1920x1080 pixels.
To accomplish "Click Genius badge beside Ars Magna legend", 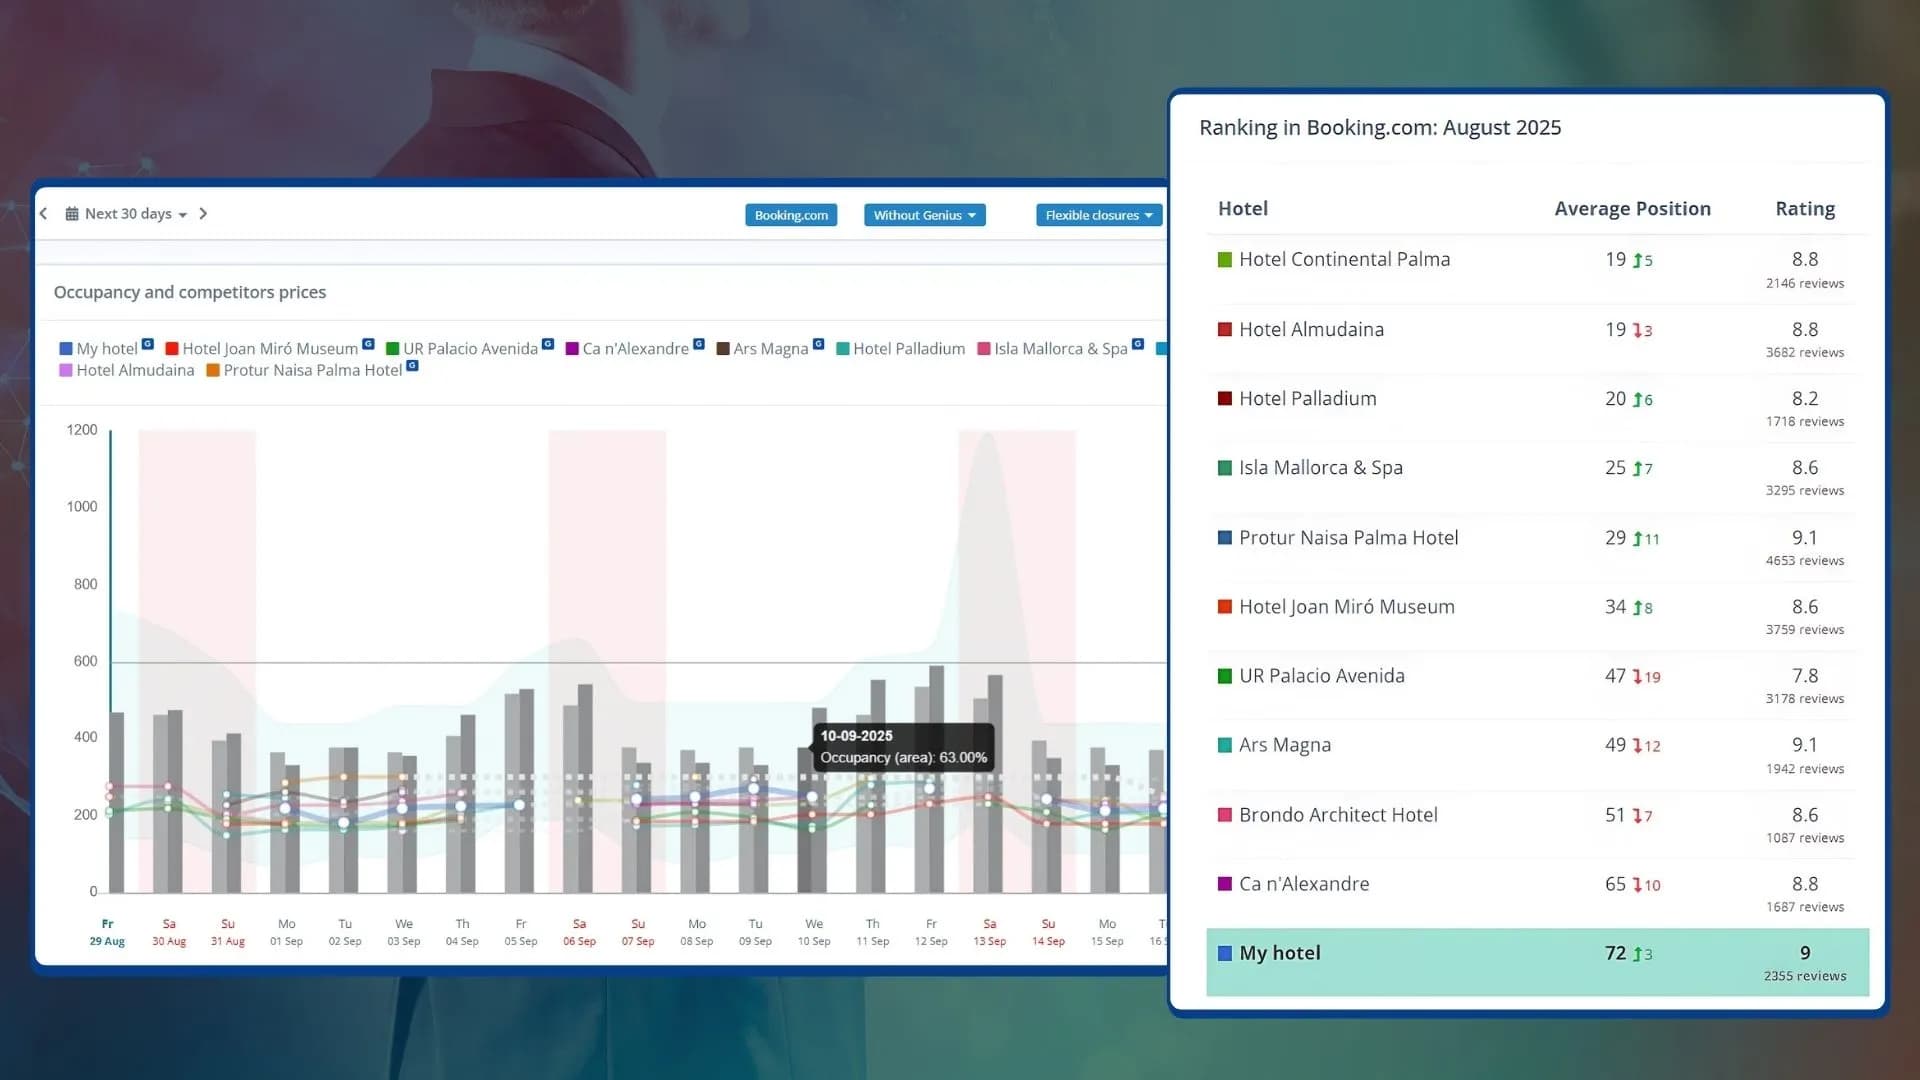I will point(818,344).
